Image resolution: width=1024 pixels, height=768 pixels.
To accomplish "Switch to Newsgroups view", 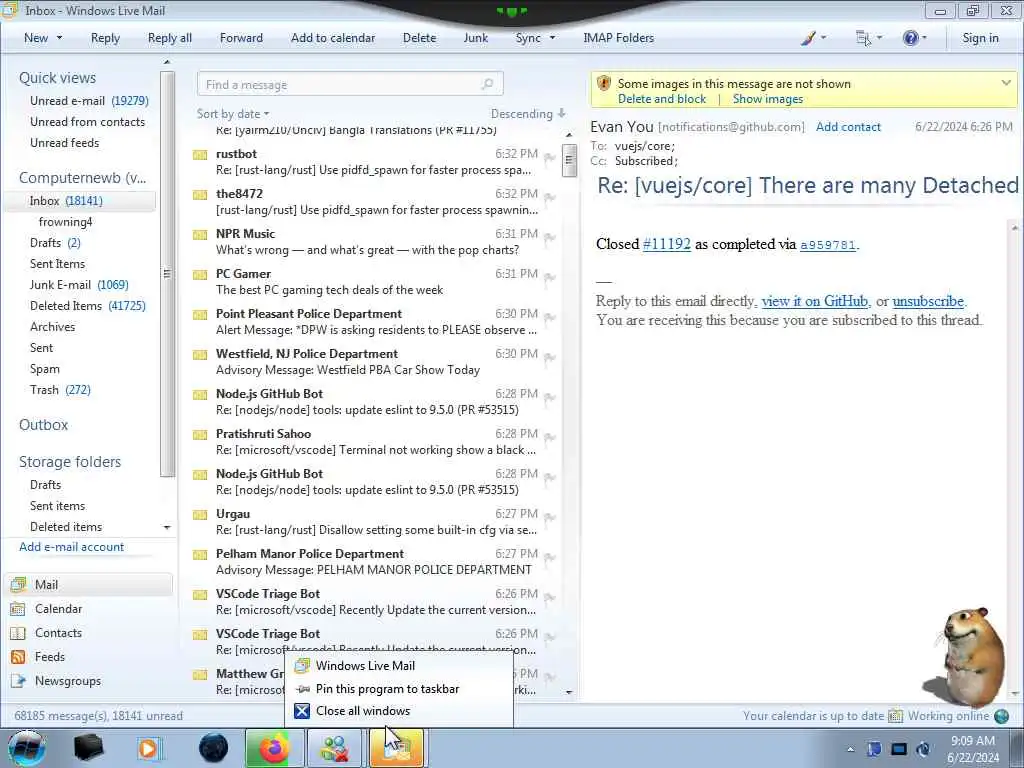I will 68,680.
